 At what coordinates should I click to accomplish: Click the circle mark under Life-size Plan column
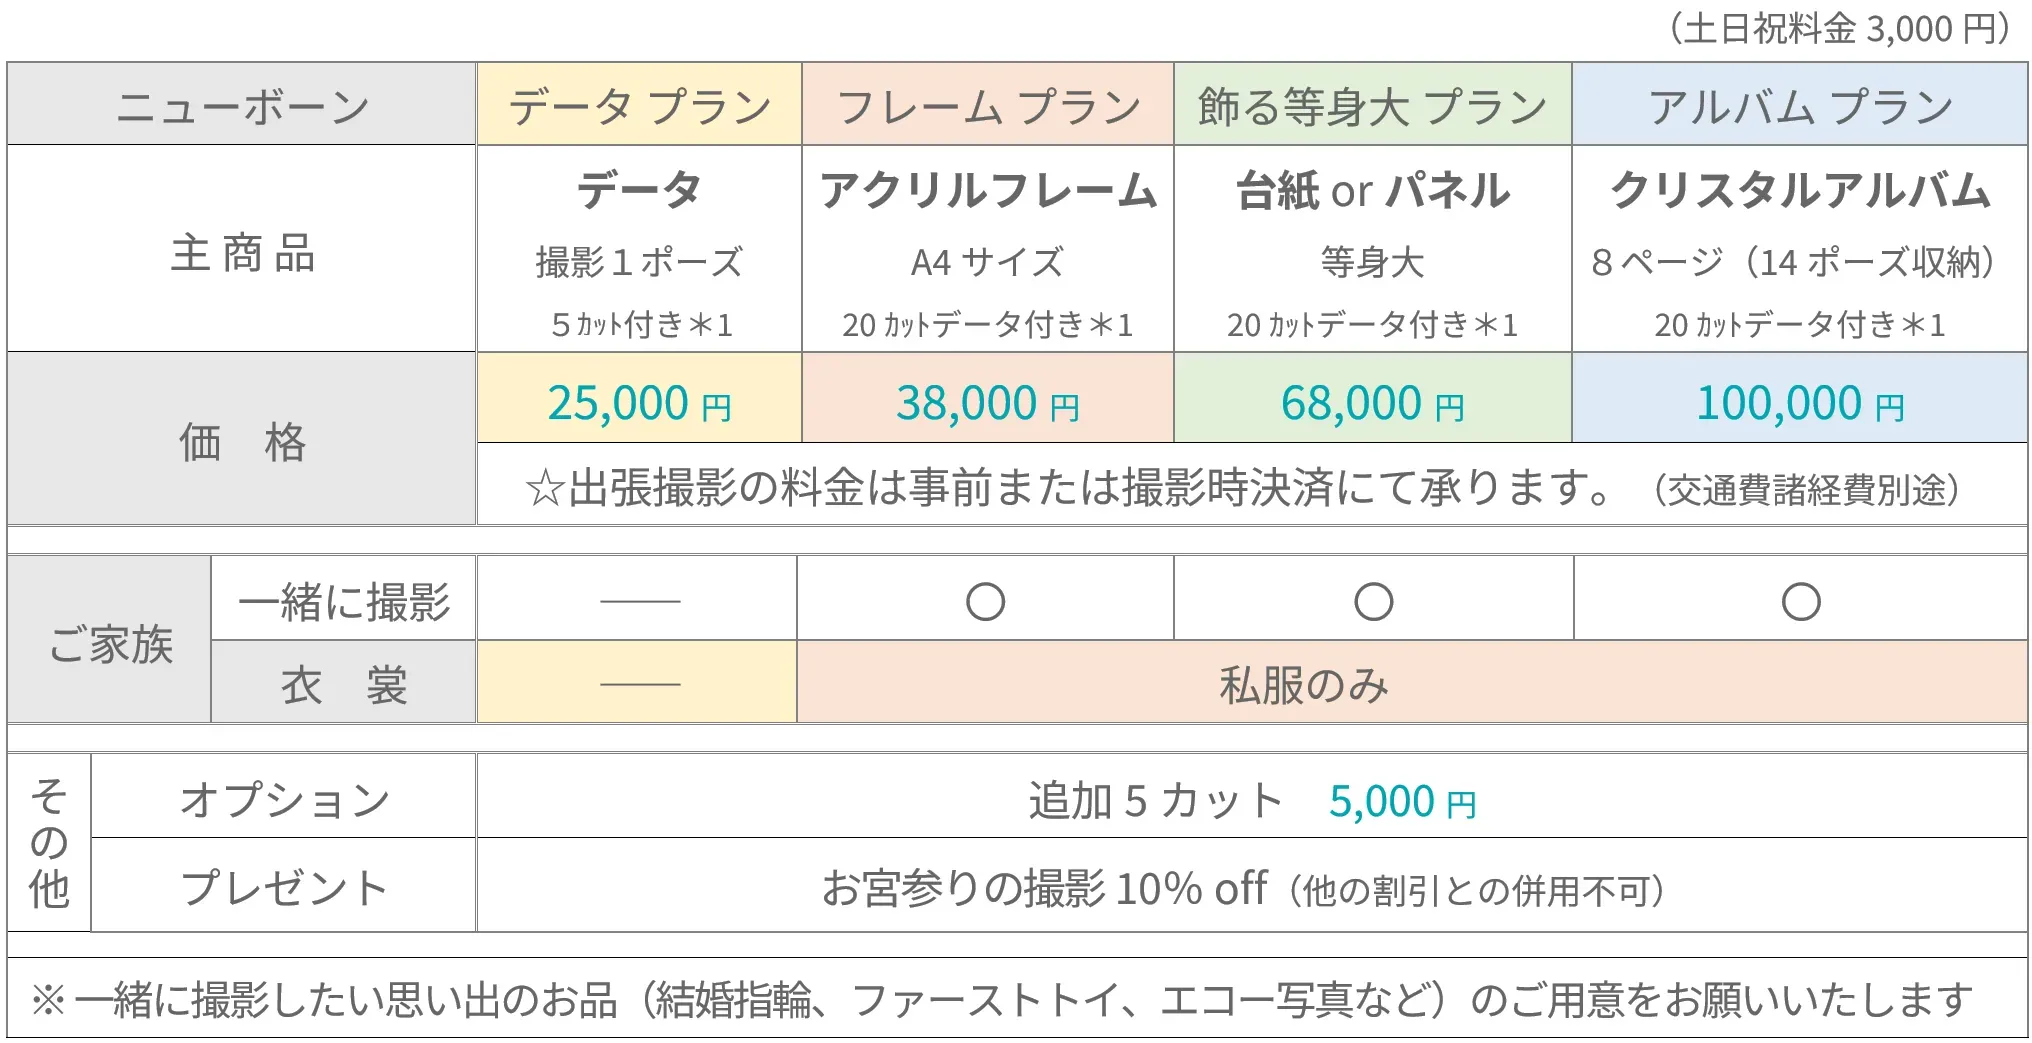click(x=1373, y=602)
